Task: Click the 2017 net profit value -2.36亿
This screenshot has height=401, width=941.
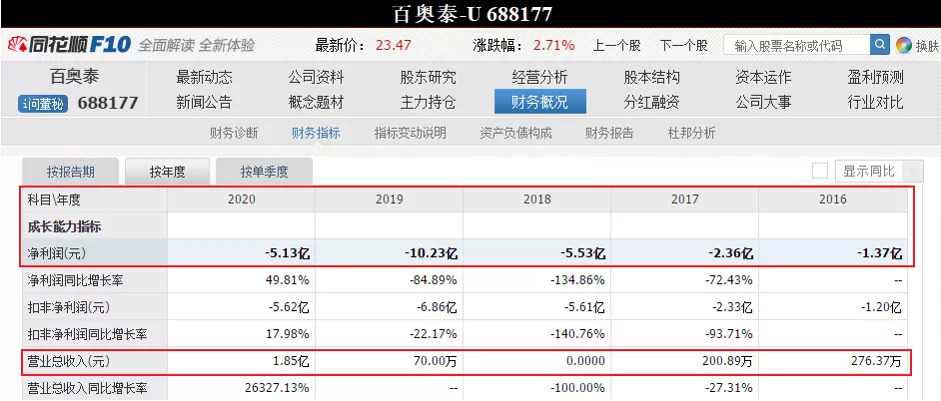Action: (x=730, y=254)
